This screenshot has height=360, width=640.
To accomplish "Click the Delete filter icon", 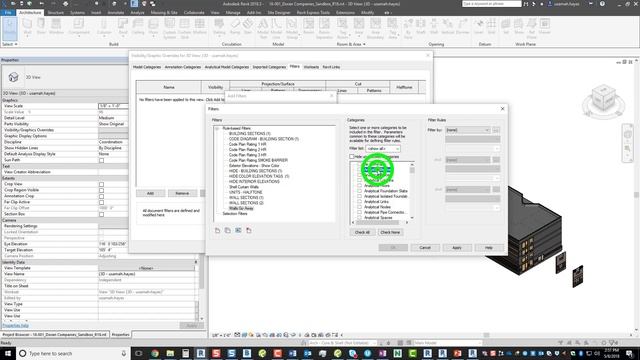I will [x=249, y=231].
